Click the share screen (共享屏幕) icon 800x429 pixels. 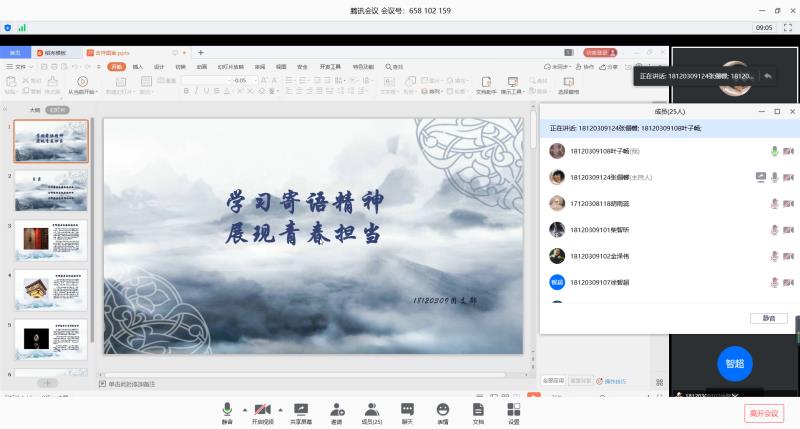pyautogui.click(x=300, y=410)
